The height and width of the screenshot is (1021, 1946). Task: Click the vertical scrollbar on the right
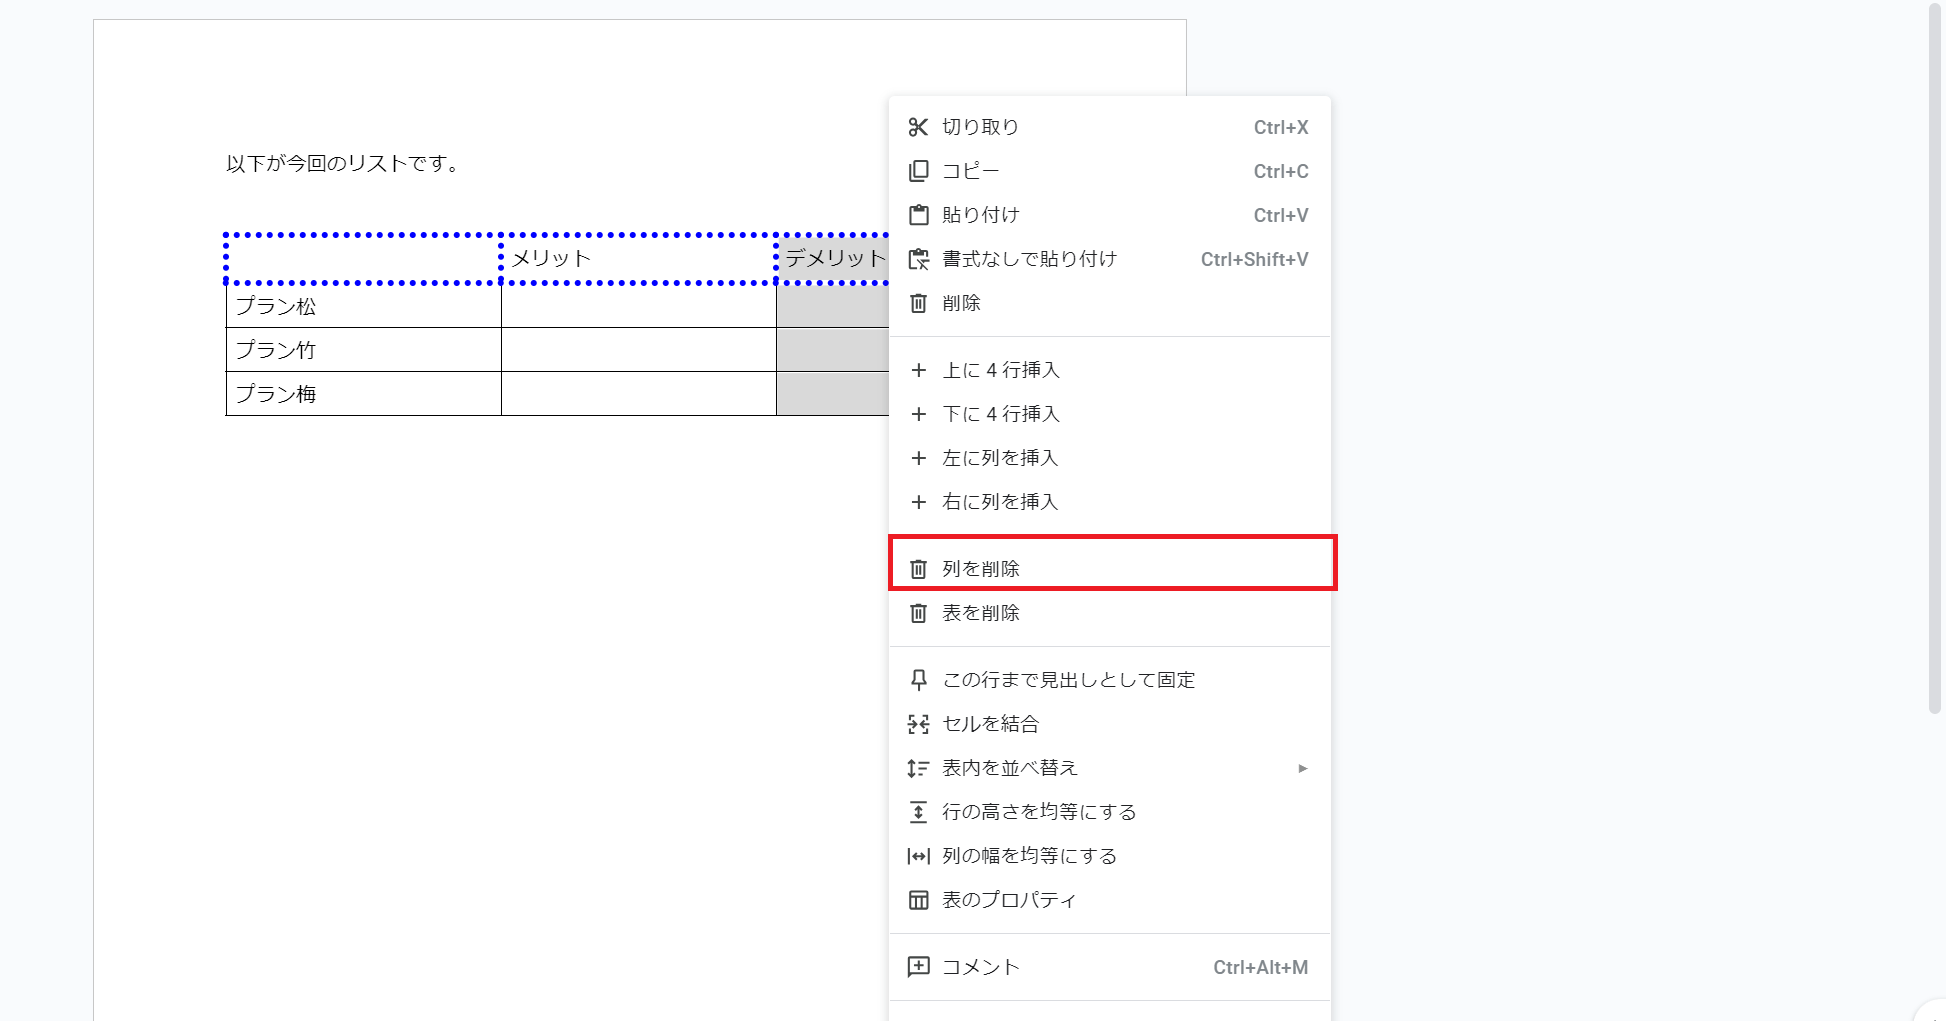pos(1935,360)
